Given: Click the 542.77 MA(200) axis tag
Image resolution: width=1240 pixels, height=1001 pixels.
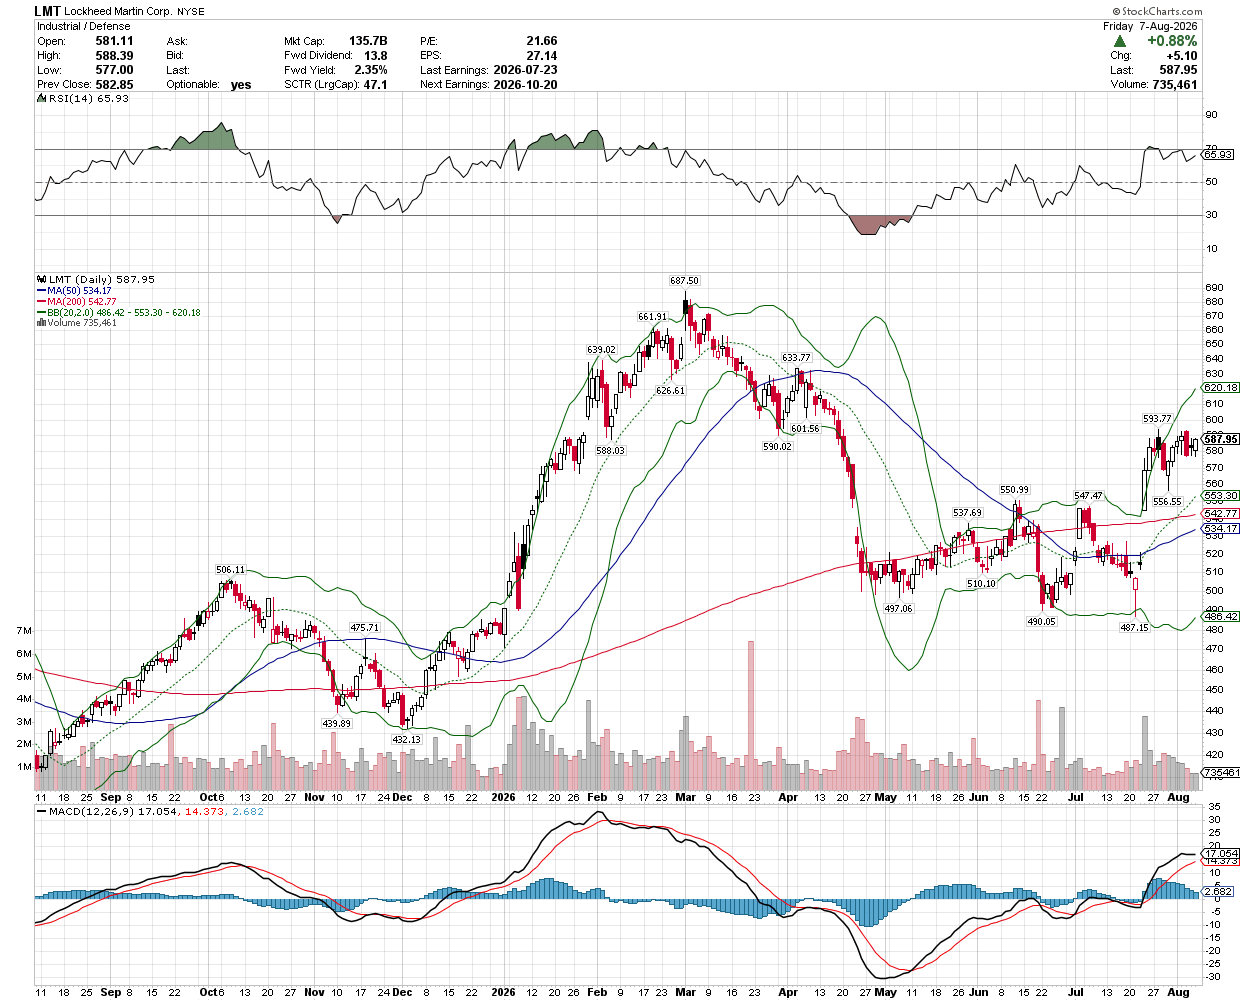Looking at the screenshot, I should pos(1221,514).
